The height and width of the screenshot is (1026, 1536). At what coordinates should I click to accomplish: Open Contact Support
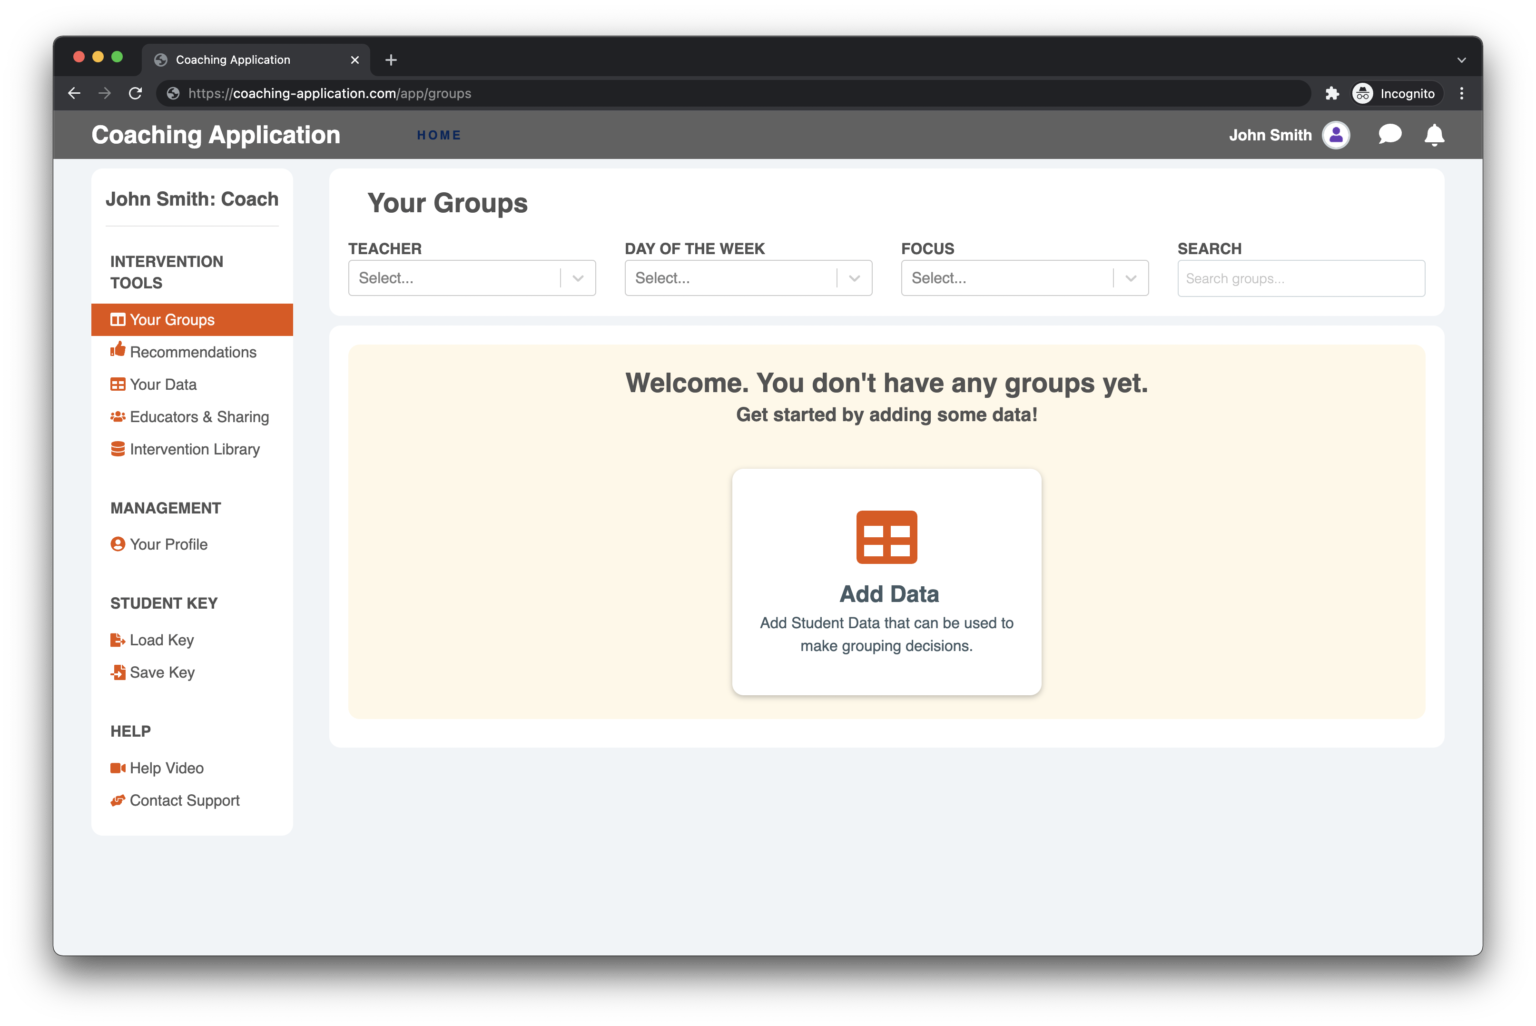[185, 800]
